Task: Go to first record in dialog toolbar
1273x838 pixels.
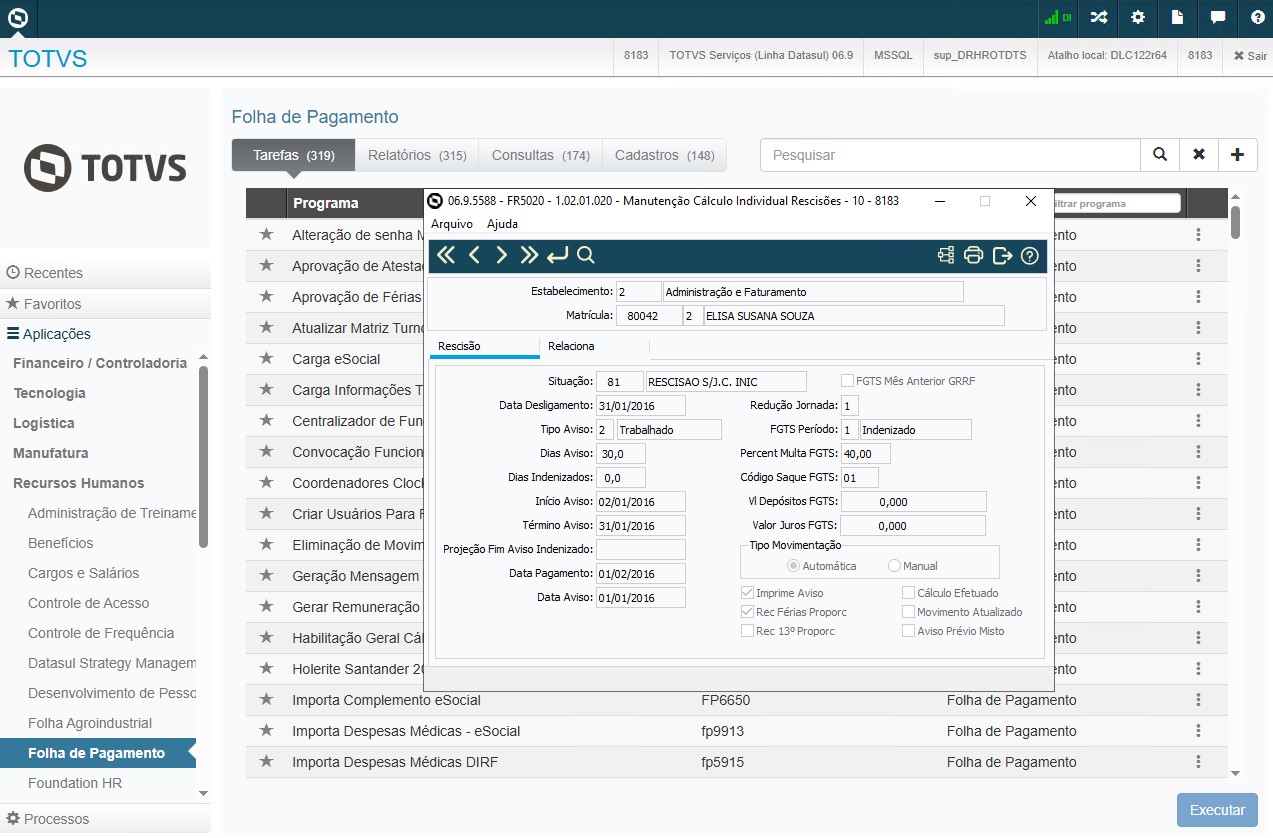Action: point(446,256)
